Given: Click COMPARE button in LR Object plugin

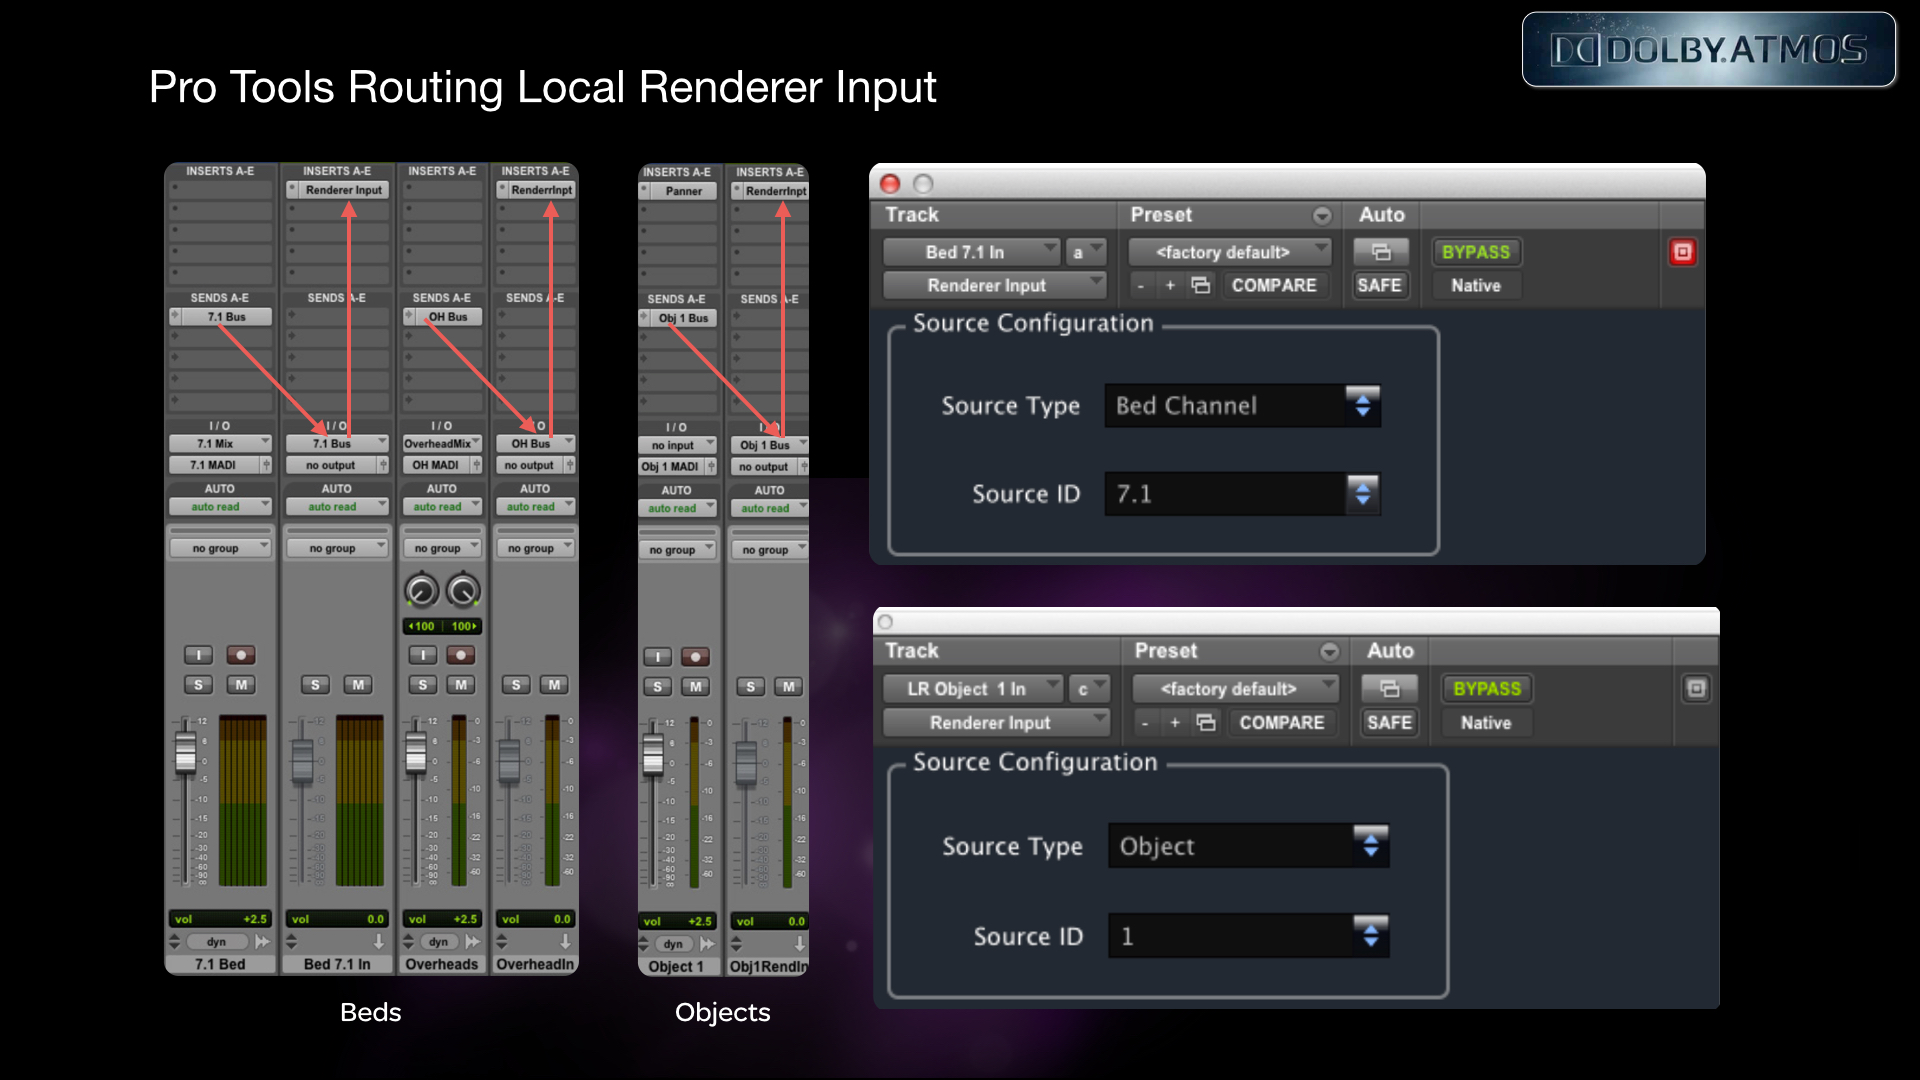Looking at the screenshot, I should [1281, 723].
